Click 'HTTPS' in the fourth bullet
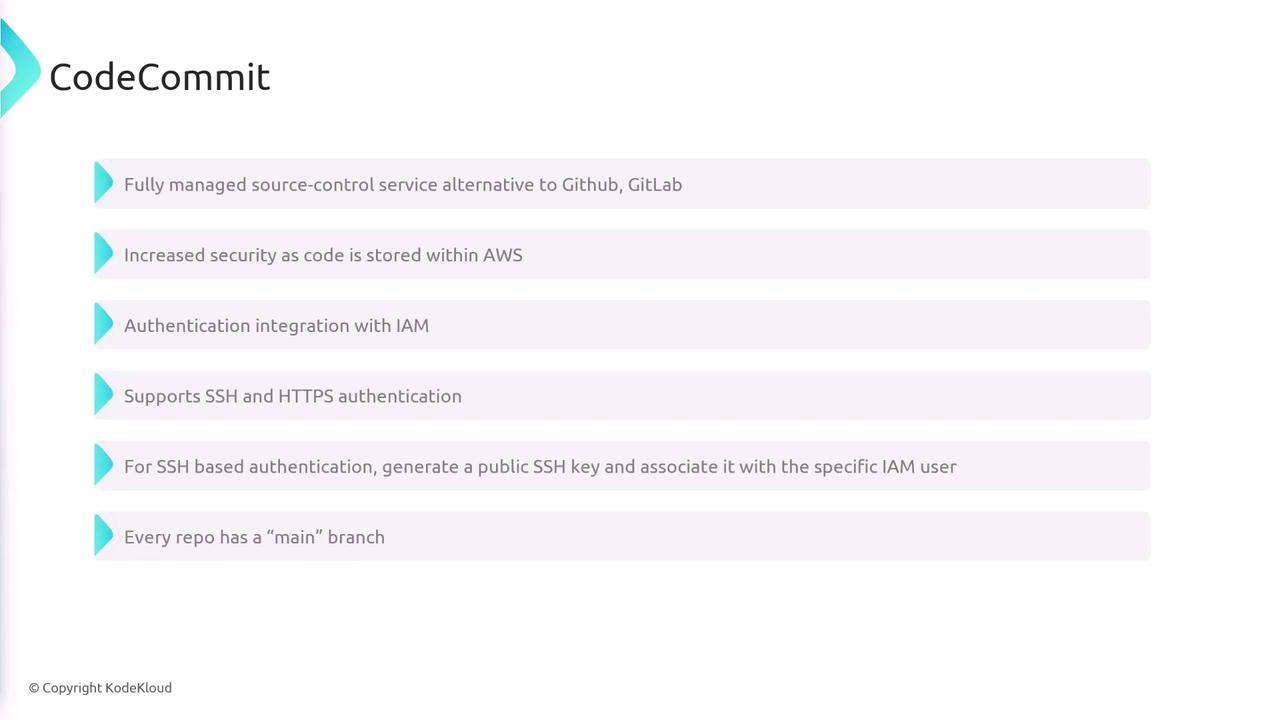Image resolution: width=1280 pixels, height=720 pixels. pos(305,396)
